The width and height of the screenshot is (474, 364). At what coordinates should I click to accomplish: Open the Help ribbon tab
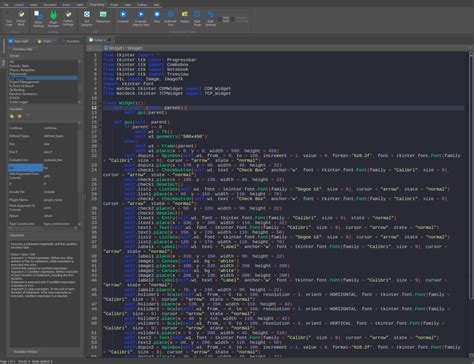[156, 5]
